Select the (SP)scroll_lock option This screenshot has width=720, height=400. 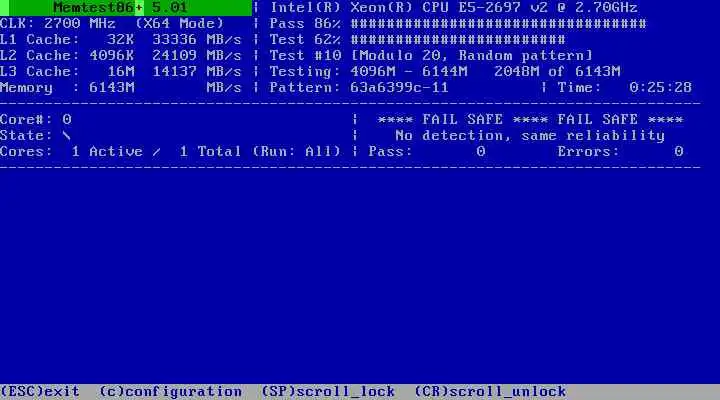(x=328, y=392)
